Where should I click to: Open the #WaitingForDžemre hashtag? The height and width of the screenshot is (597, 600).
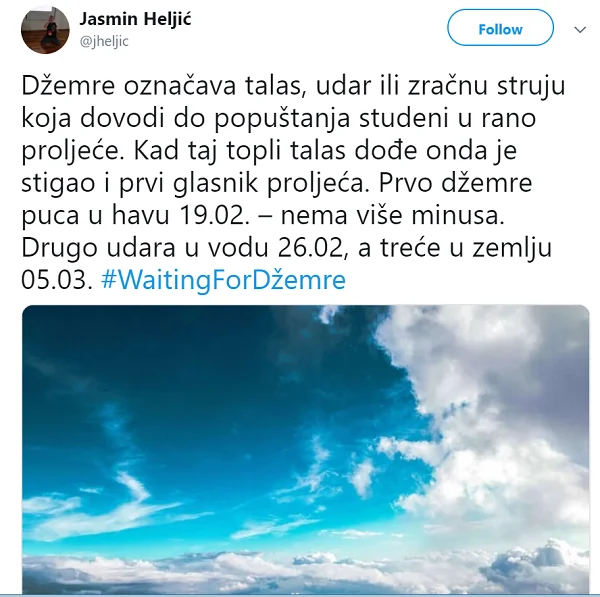pyautogui.click(x=223, y=280)
